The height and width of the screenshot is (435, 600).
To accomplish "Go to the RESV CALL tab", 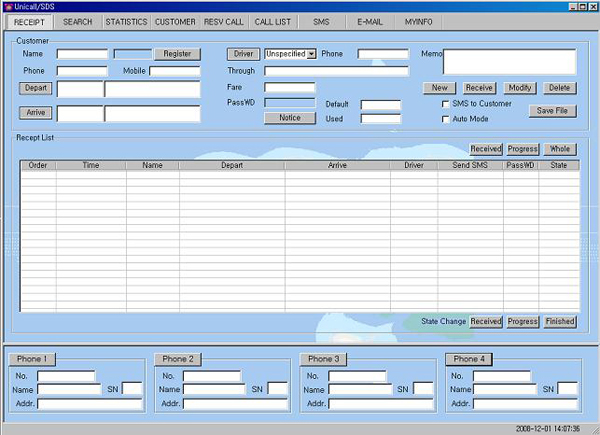I will point(224,21).
